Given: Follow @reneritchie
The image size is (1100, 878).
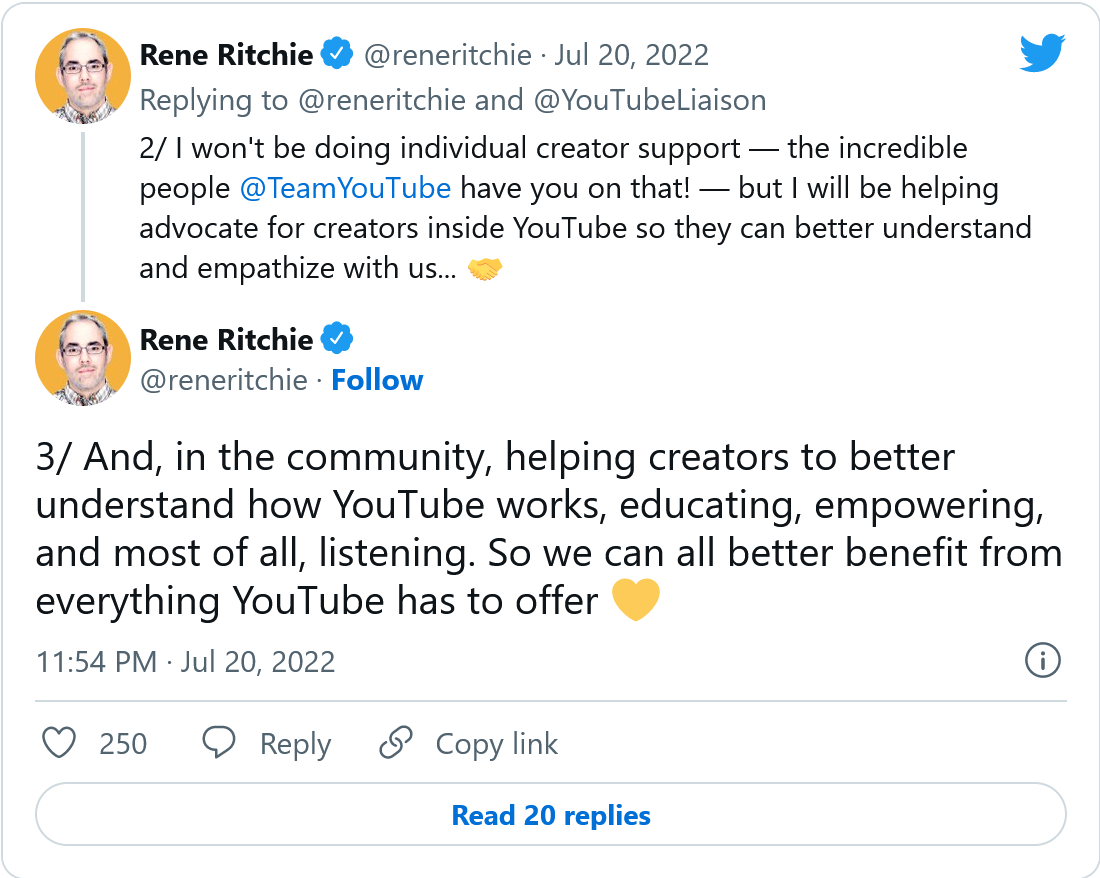Looking at the screenshot, I should coord(377,380).
